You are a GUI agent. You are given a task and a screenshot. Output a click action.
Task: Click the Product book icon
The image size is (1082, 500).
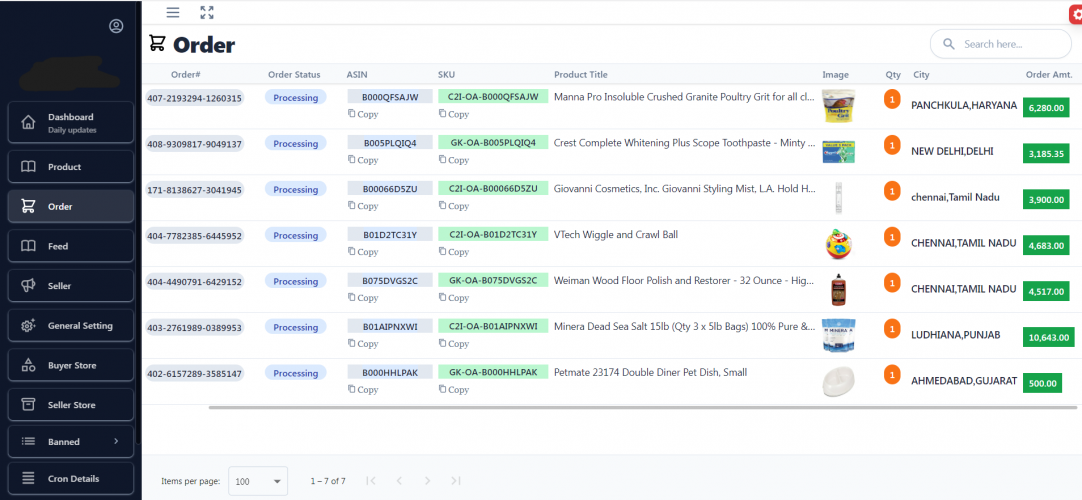28,167
